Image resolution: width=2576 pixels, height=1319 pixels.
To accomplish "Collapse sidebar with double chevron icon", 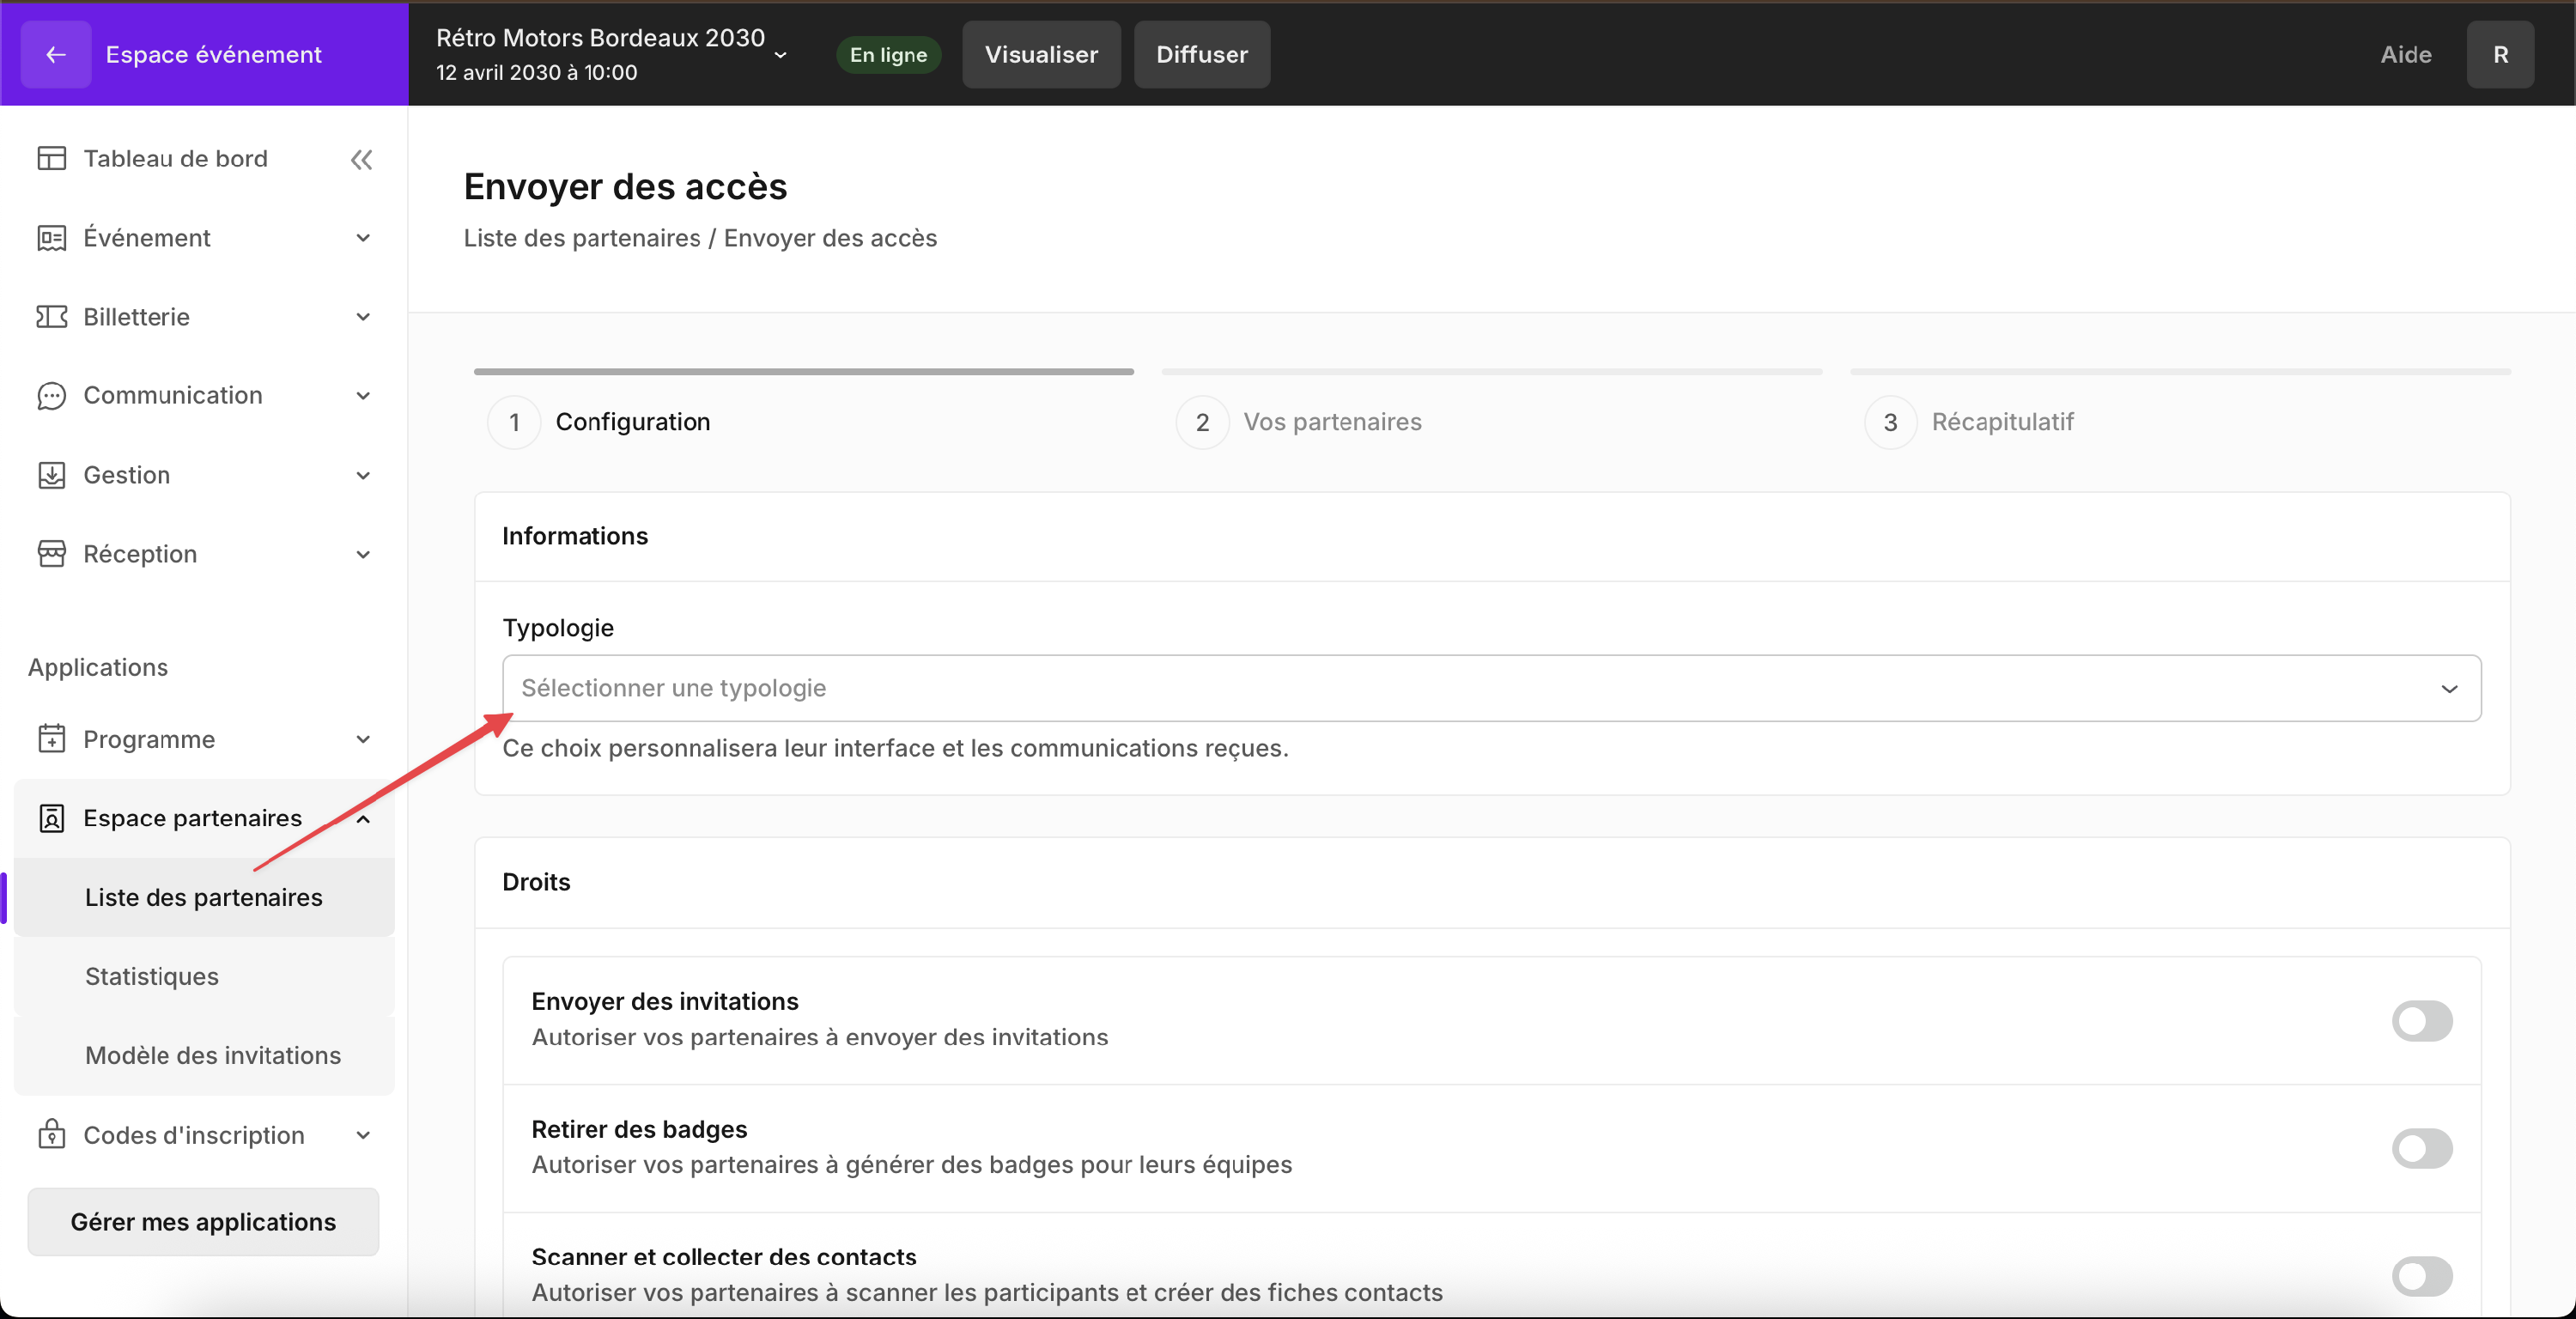I will [361, 159].
